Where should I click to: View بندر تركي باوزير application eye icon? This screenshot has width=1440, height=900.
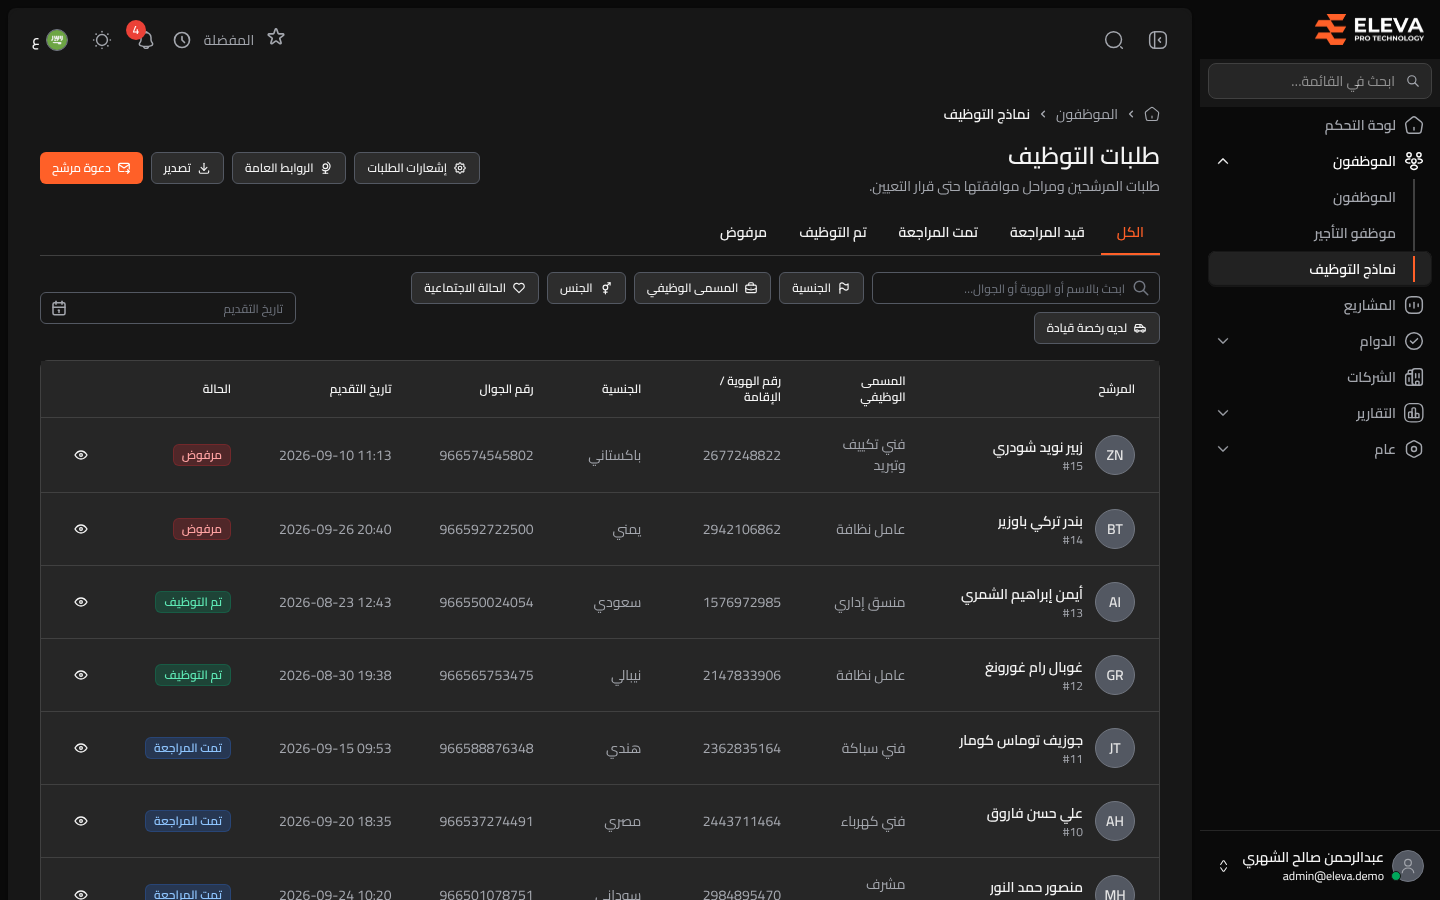tap(81, 529)
